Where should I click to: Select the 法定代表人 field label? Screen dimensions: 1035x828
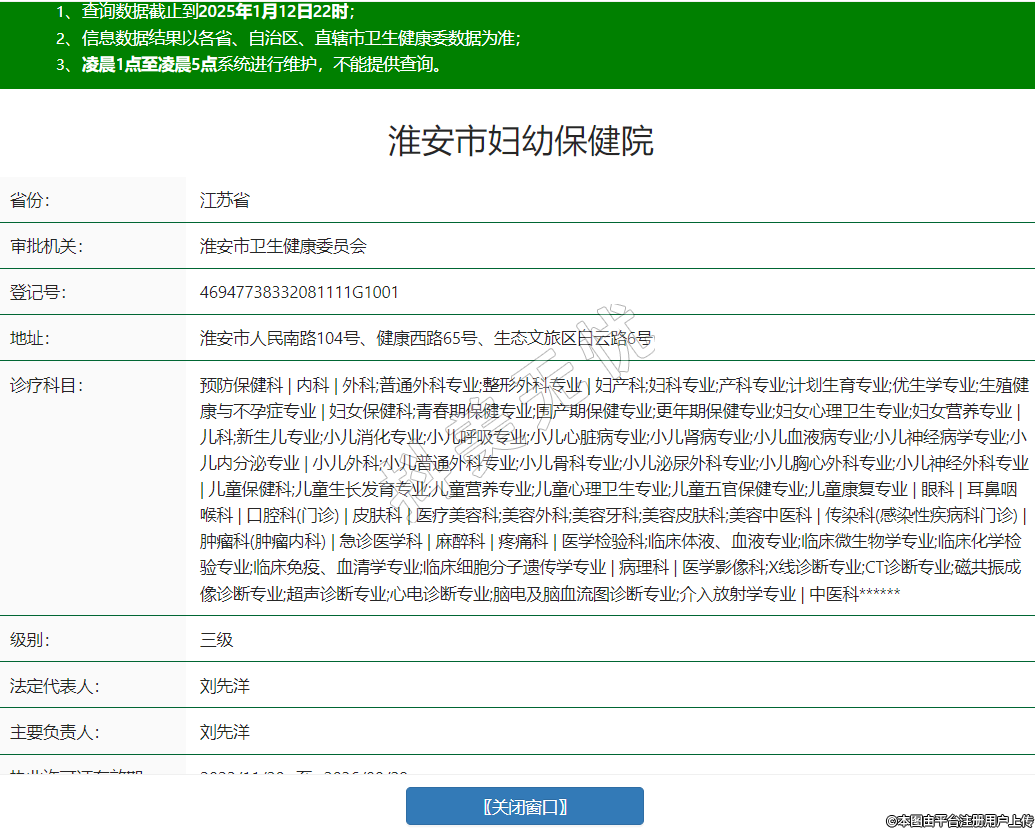tap(54, 686)
